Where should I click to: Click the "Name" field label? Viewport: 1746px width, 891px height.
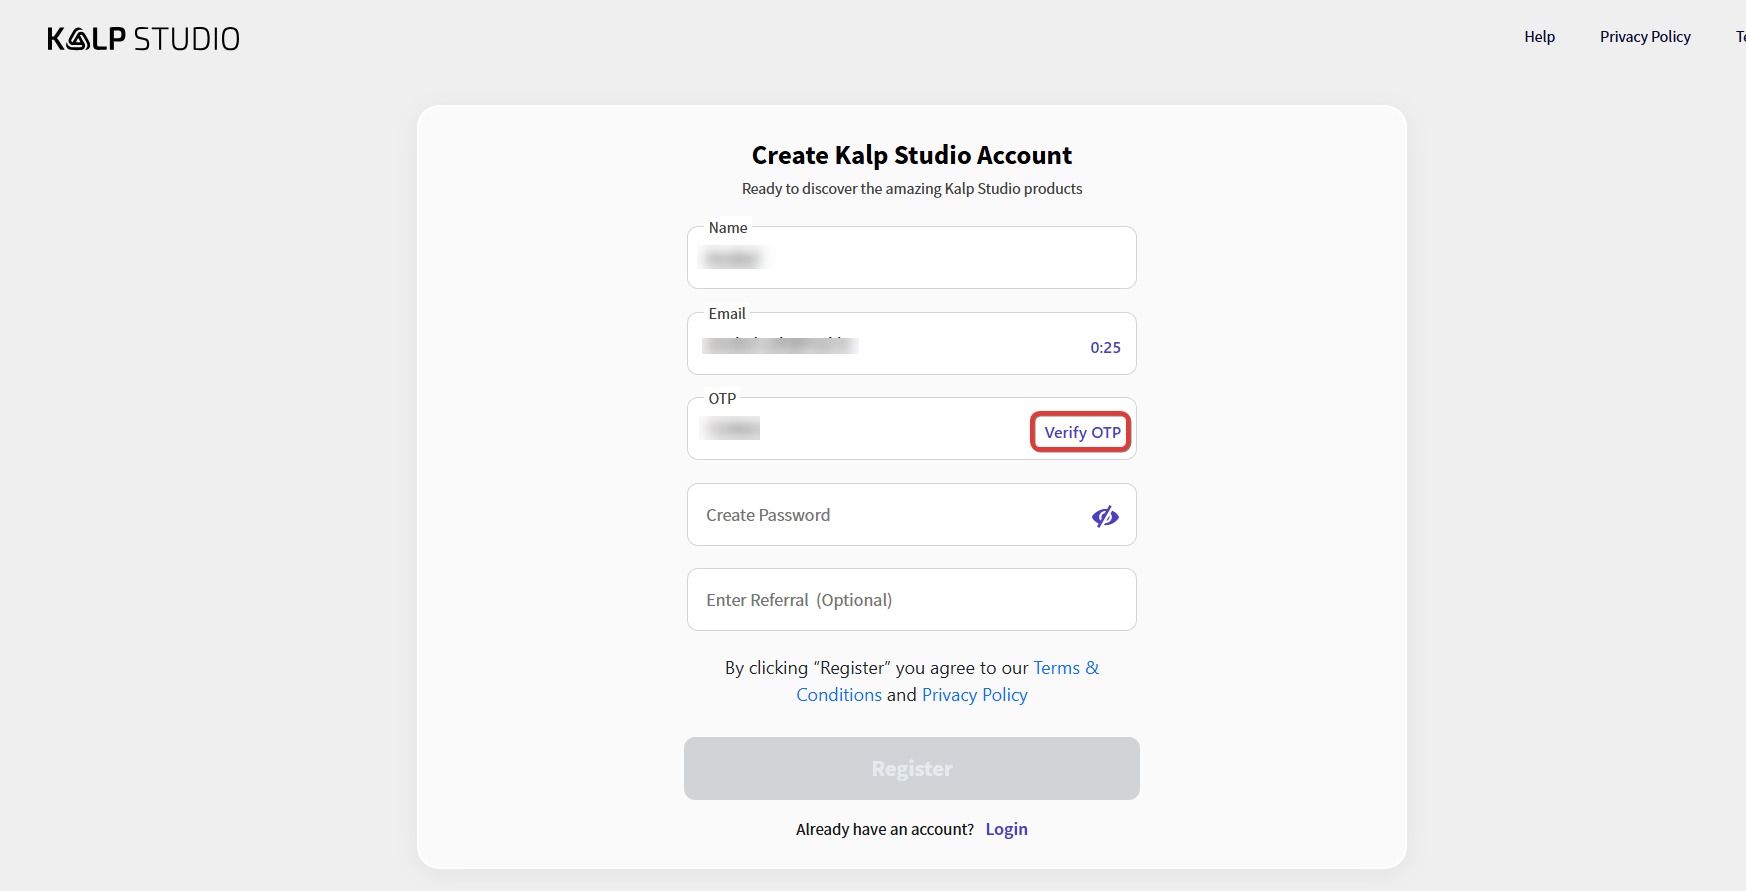point(728,228)
